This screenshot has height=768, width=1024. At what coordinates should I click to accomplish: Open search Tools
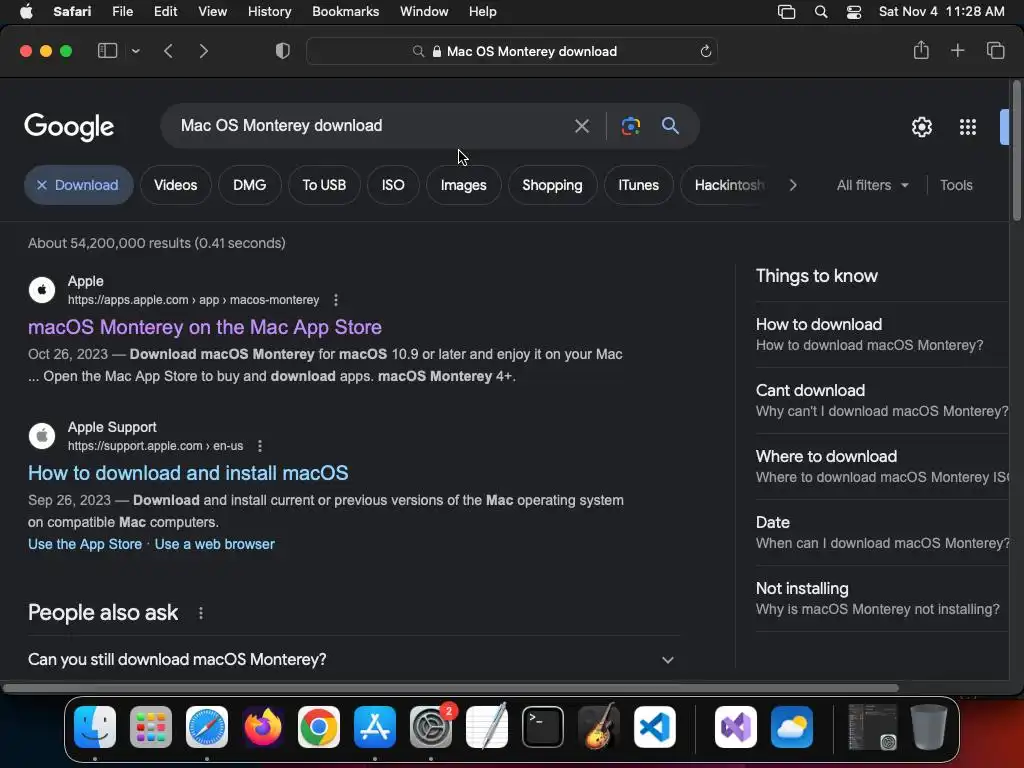(x=956, y=185)
